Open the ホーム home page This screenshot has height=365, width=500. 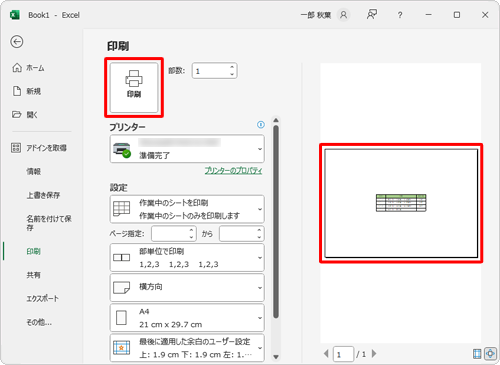point(28,68)
